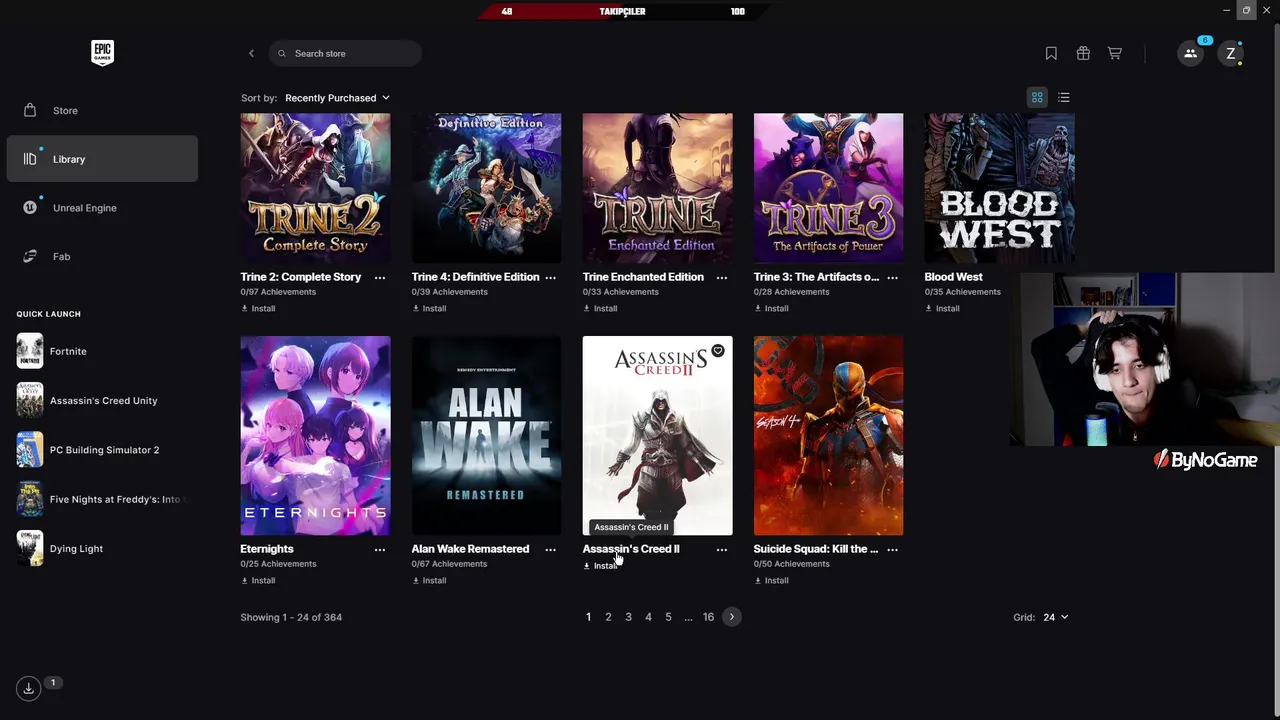The height and width of the screenshot is (720, 1280).
Task: Open the Grid 24 count dropdown
Action: 1055,617
